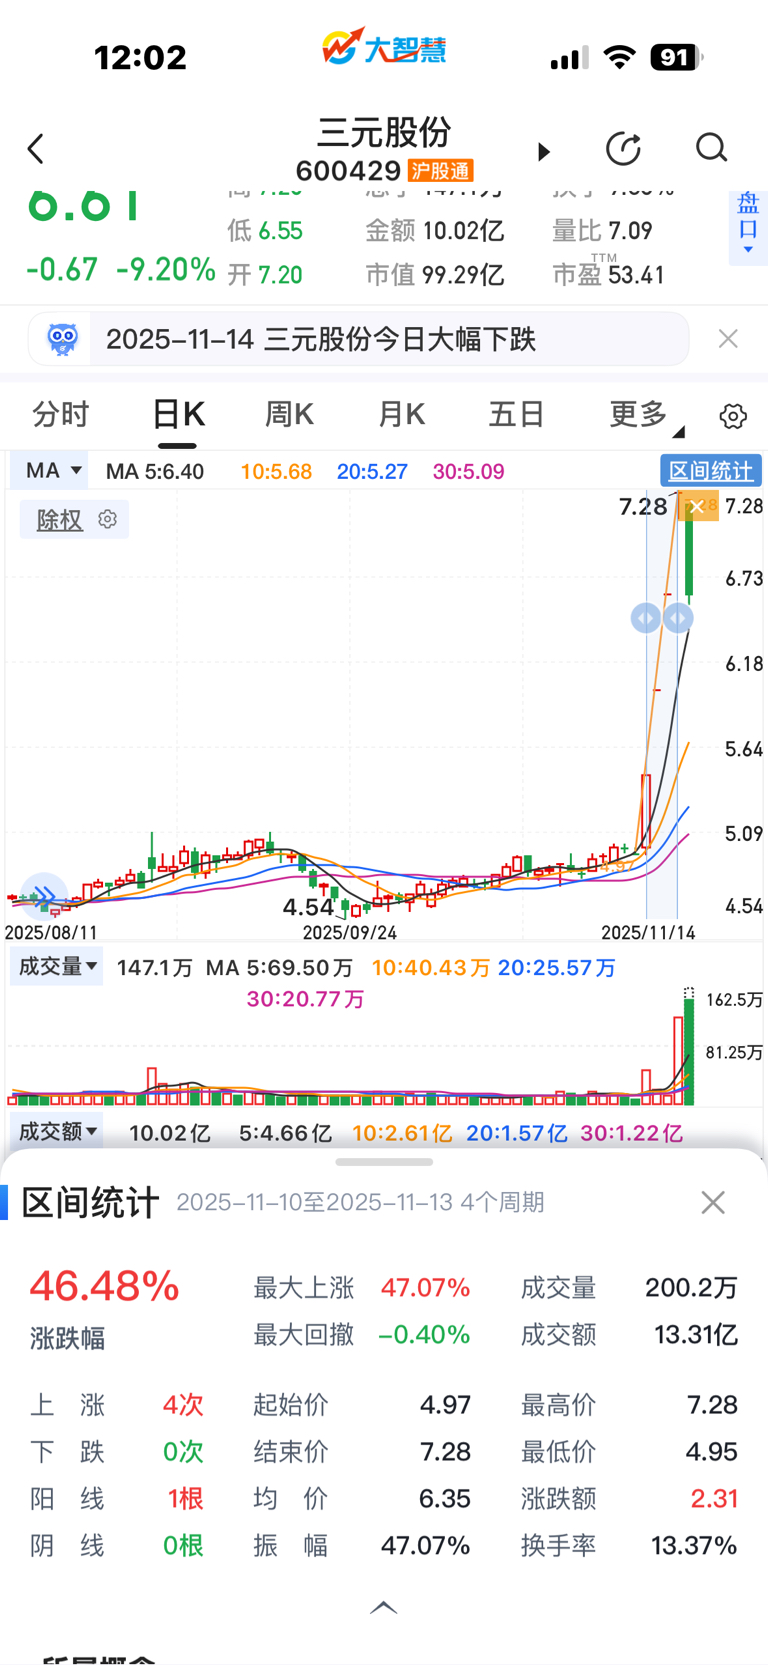Tap the 46.48% 涨跌幅 figure
769x1665 pixels.
[x=104, y=1286]
